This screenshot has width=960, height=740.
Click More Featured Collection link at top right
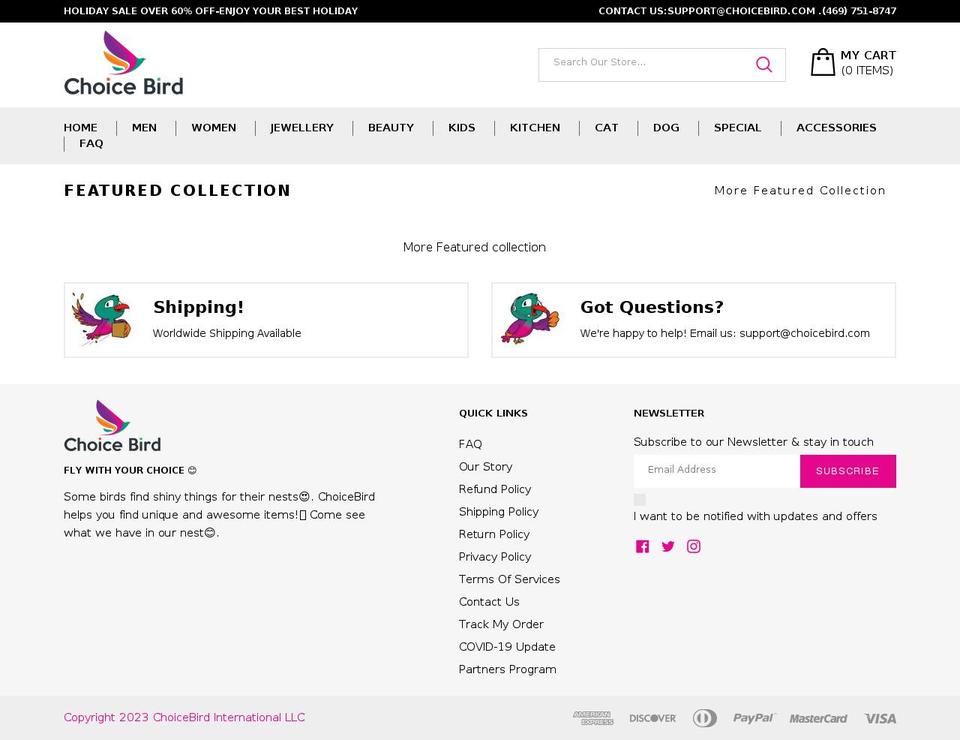click(800, 190)
